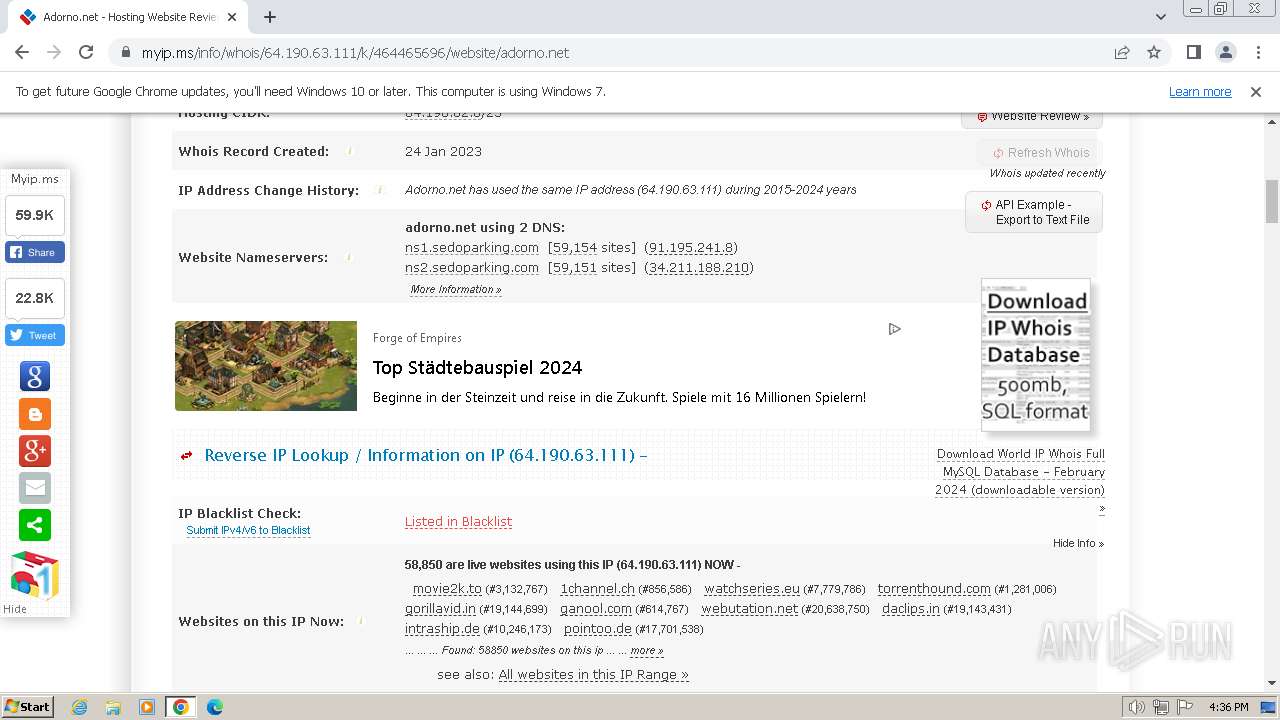Screen dimensions: 1280x720
Task: Open Internet Explorer from the taskbar
Action: pyautogui.click(x=80, y=707)
